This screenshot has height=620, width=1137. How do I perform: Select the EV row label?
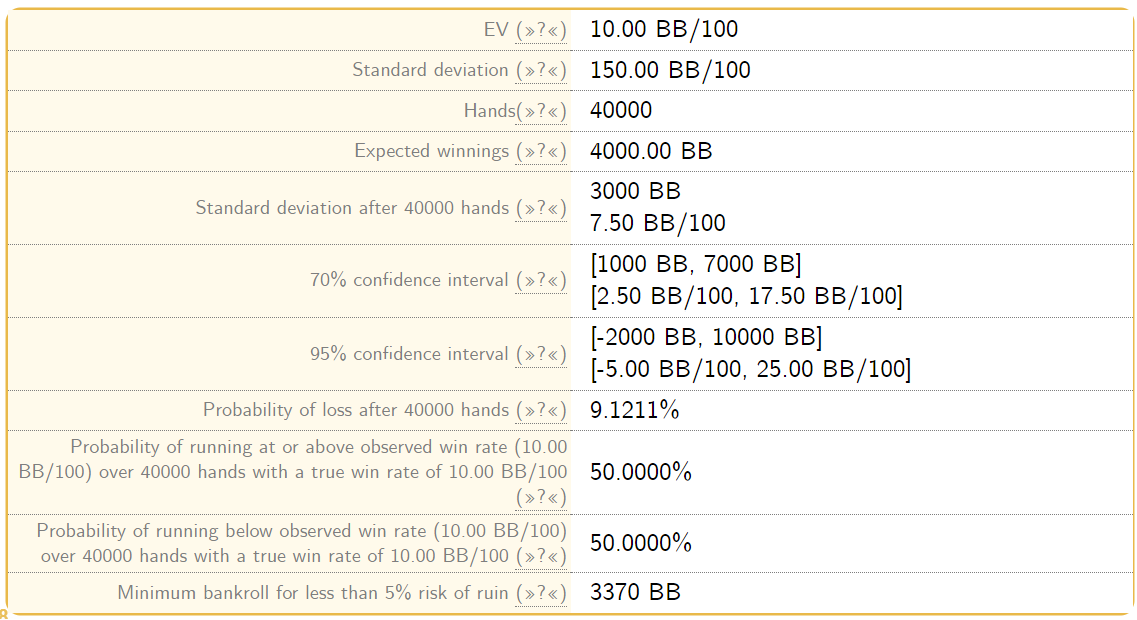point(497,30)
